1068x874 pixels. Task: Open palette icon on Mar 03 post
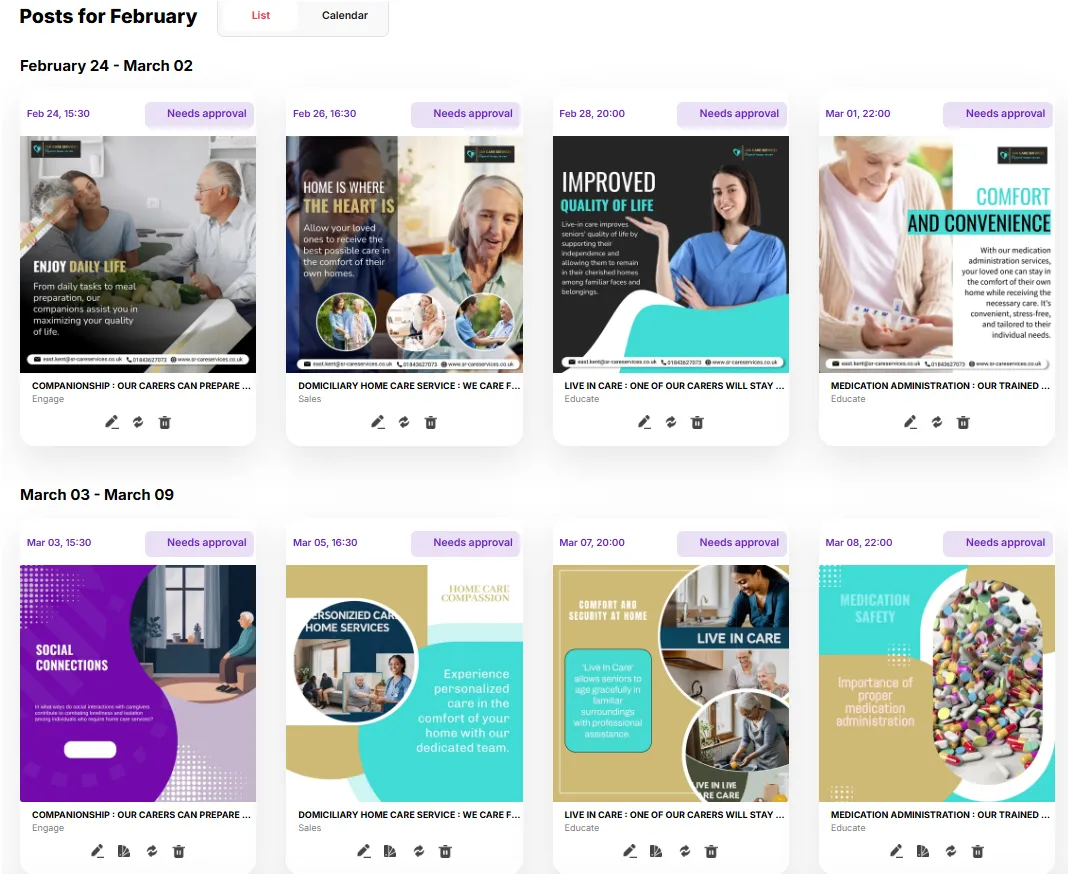coord(124,851)
